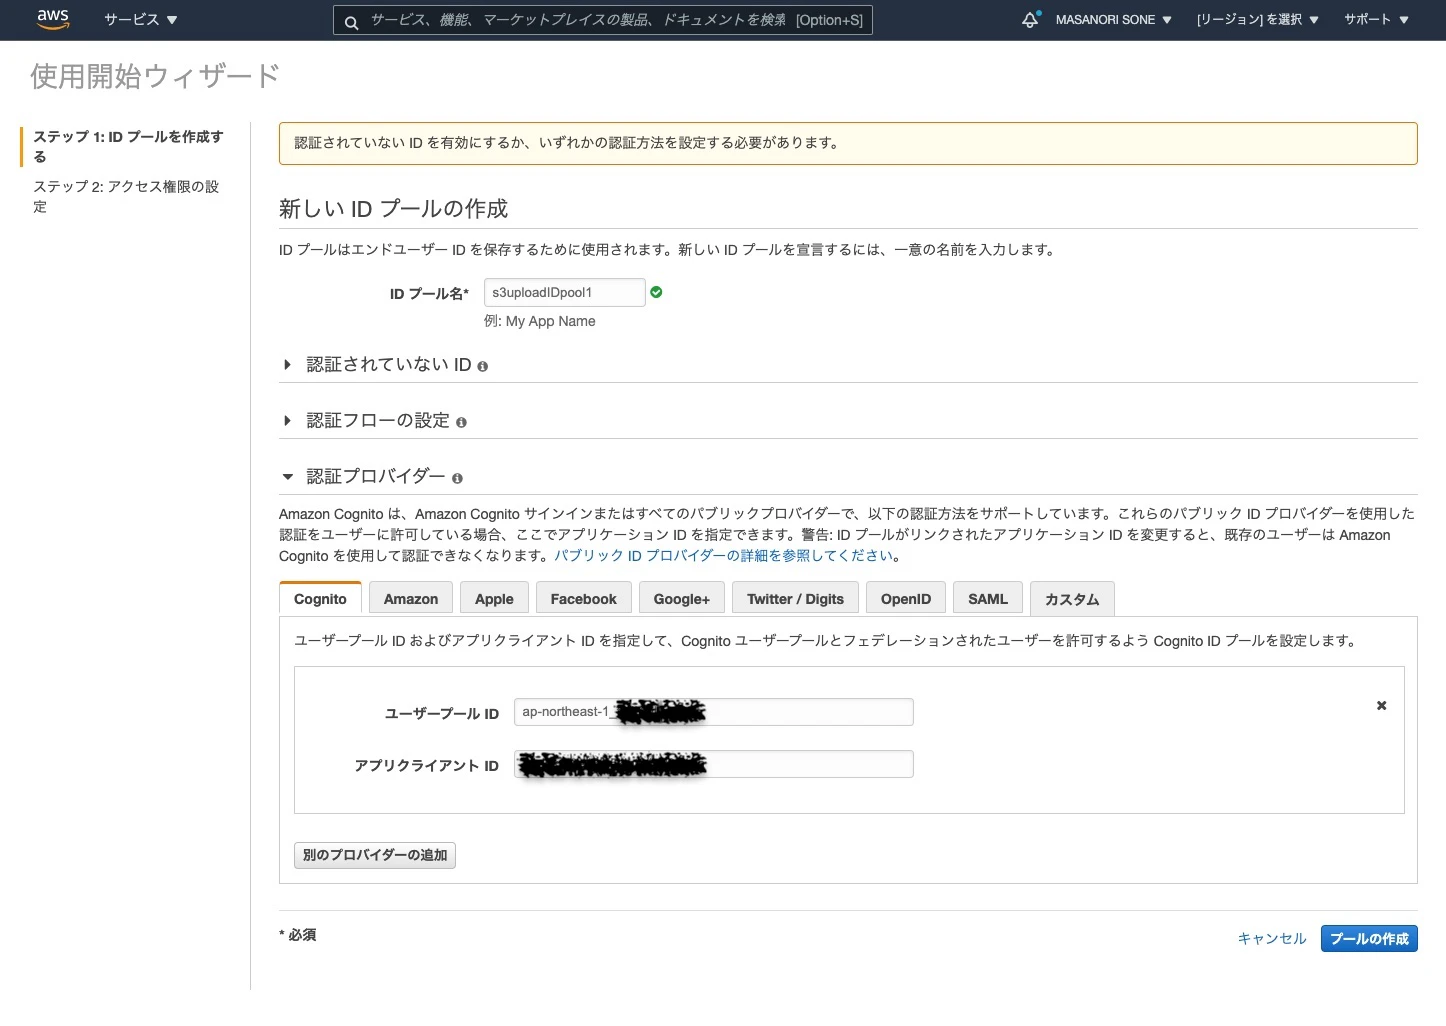Remove the Cognito provider with the X icon

[x=1381, y=705]
